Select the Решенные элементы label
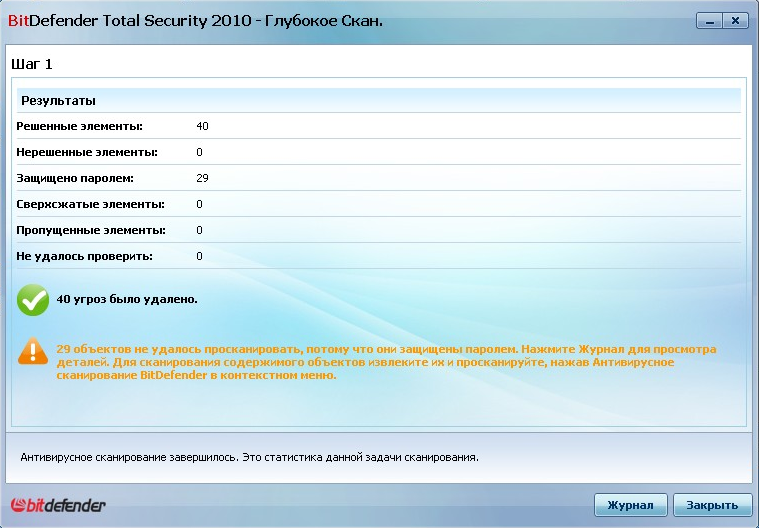Image resolution: width=759 pixels, height=528 pixels. [x=79, y=126]
